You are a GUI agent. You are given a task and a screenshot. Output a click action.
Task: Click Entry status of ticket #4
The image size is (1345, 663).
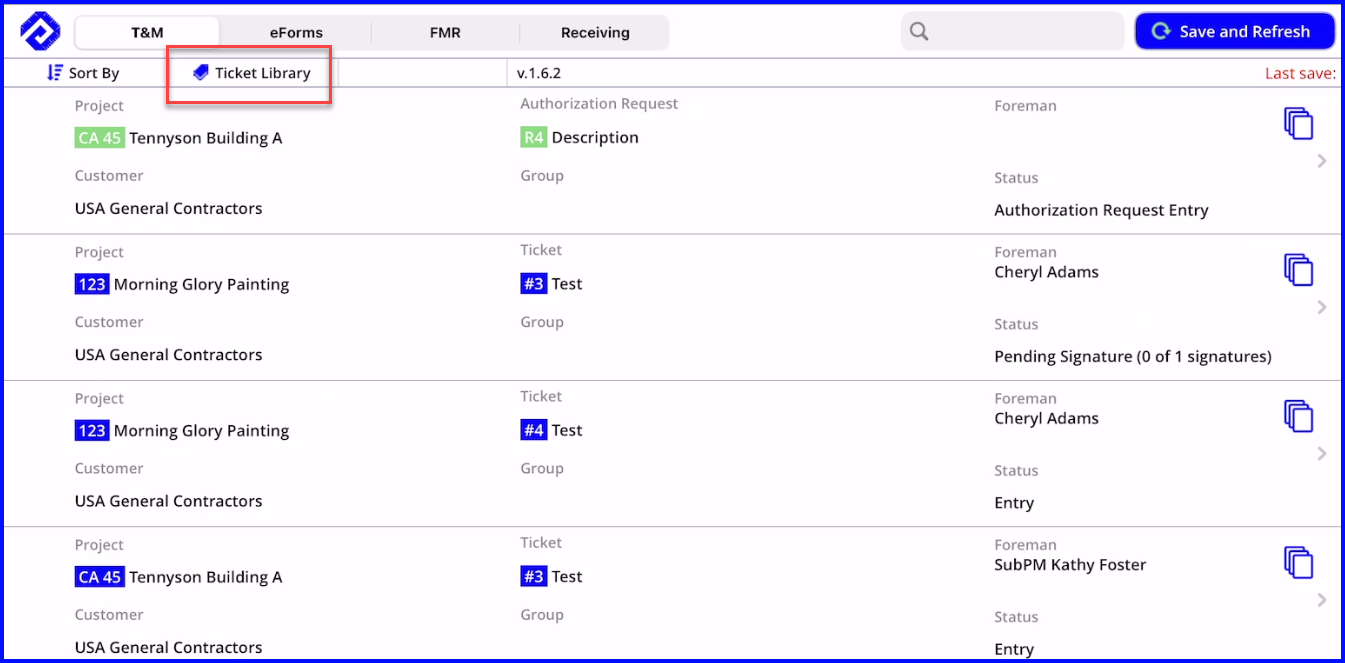[1014, 503]
